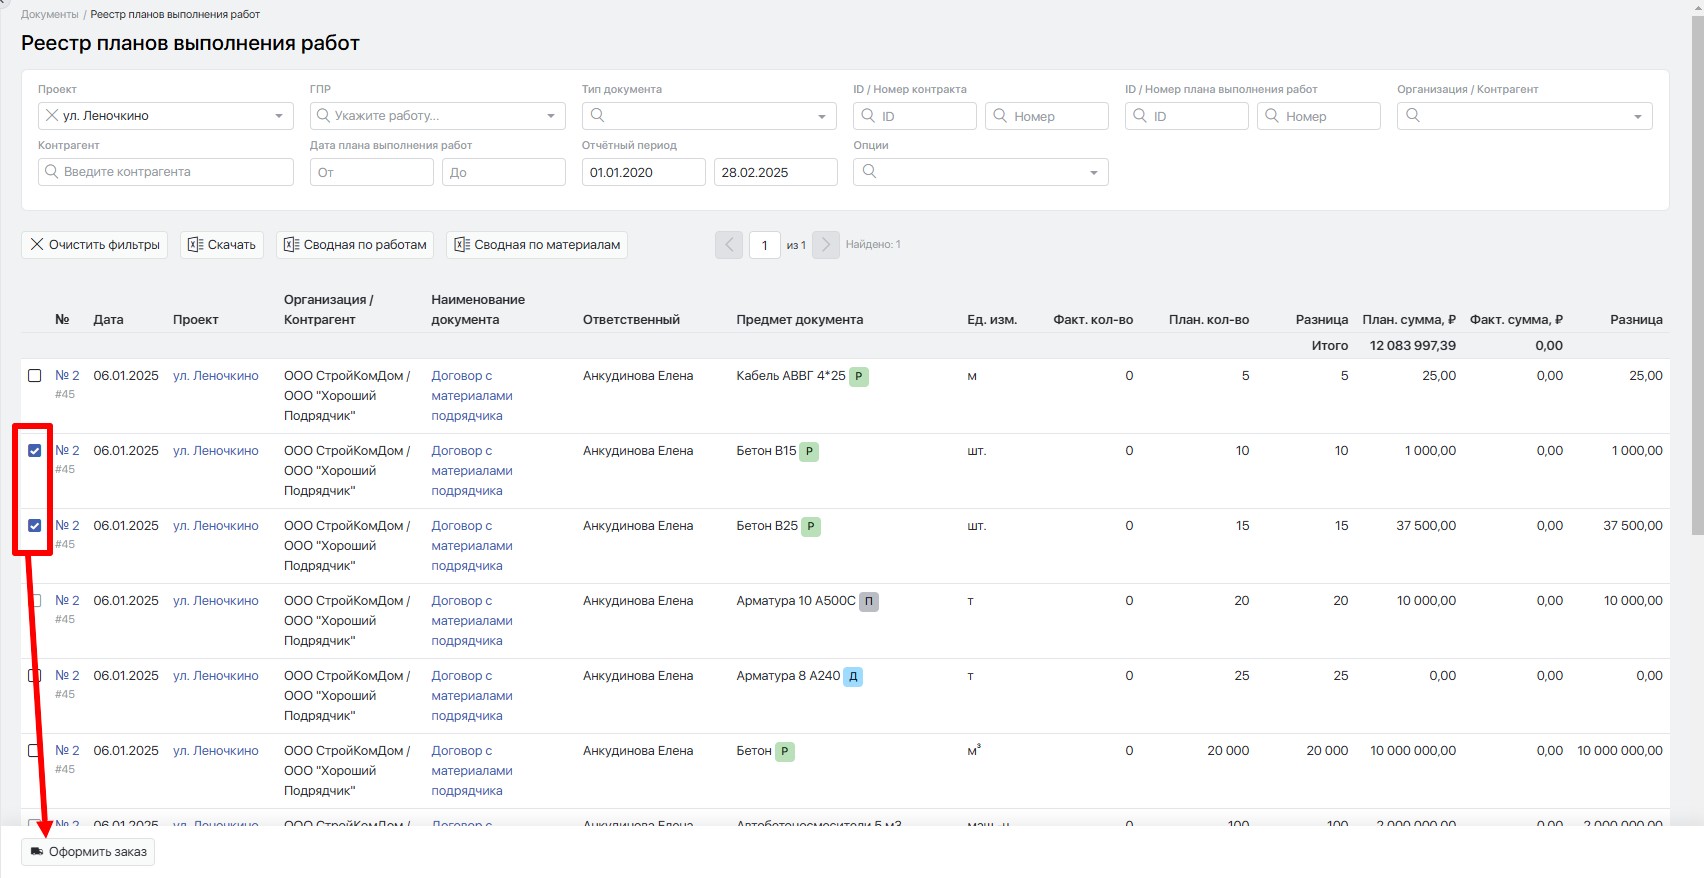1704x878 pixels.
Task: Click the Введите контрагента input field
Action: point(166,172)
